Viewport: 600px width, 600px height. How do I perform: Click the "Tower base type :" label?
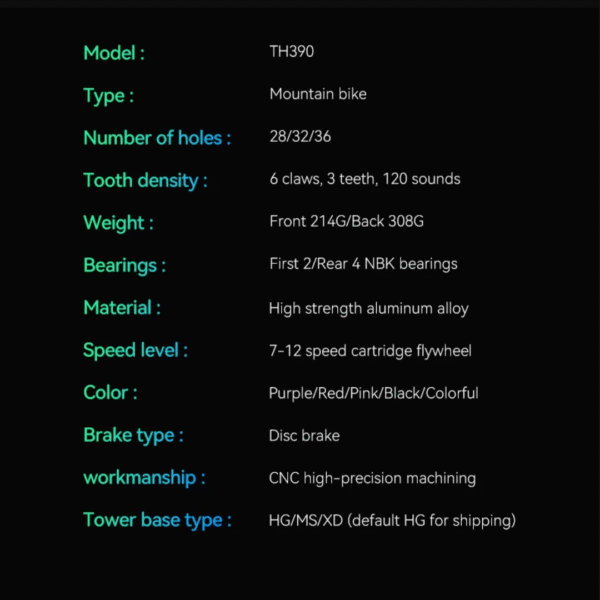pyautogui.click(x=157, y=520)
